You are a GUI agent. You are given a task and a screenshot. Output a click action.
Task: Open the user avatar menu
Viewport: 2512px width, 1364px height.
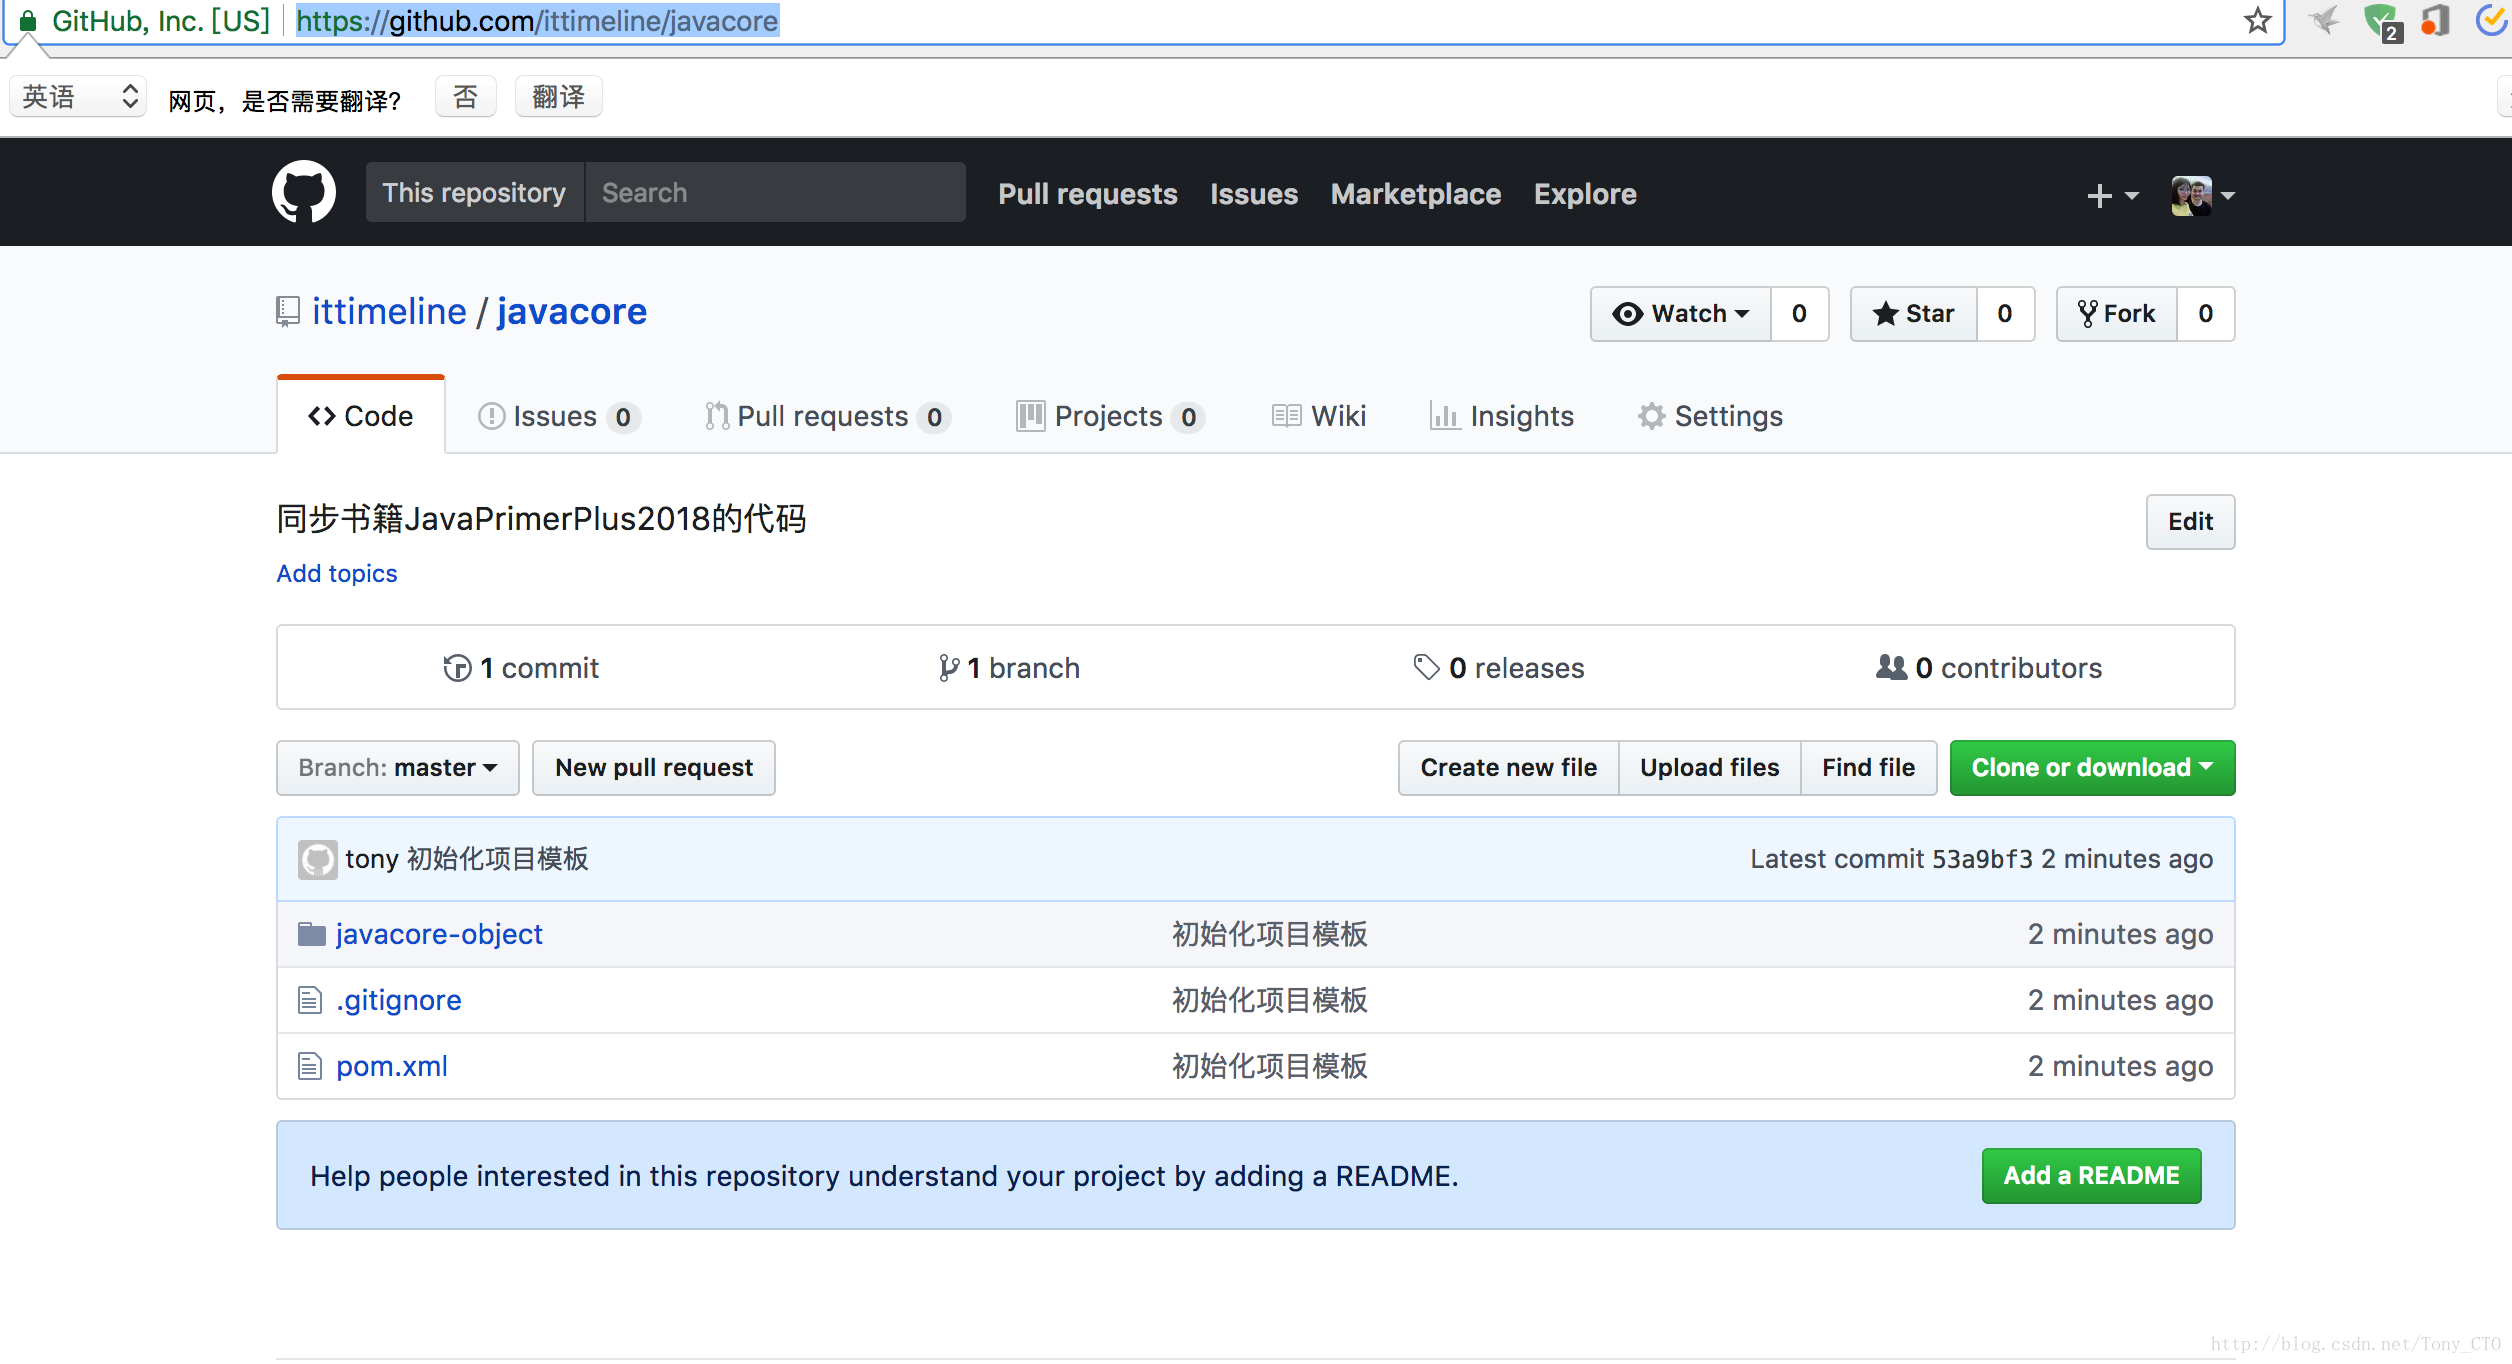pos(2203,195)
